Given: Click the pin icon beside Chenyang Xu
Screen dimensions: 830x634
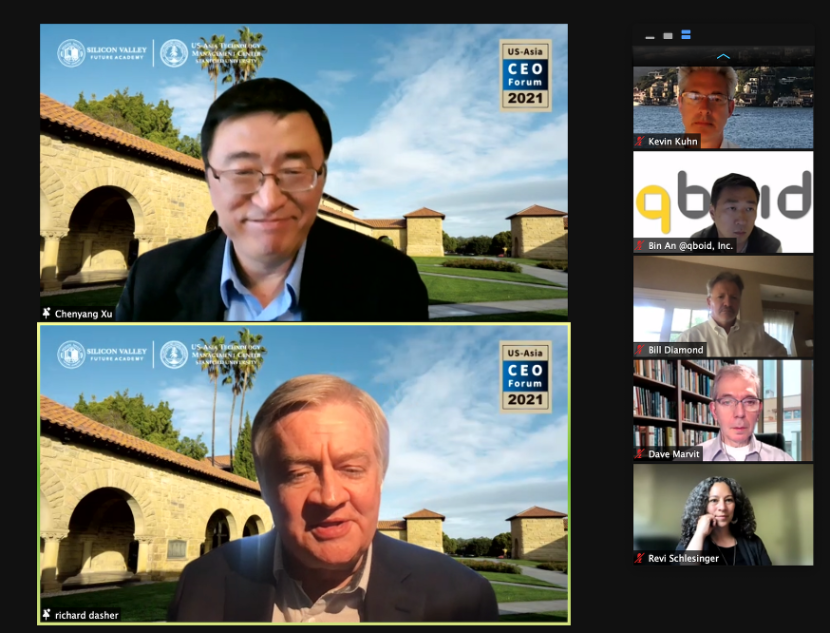Looking at the screenshot, I should click(x=47, y=313).
